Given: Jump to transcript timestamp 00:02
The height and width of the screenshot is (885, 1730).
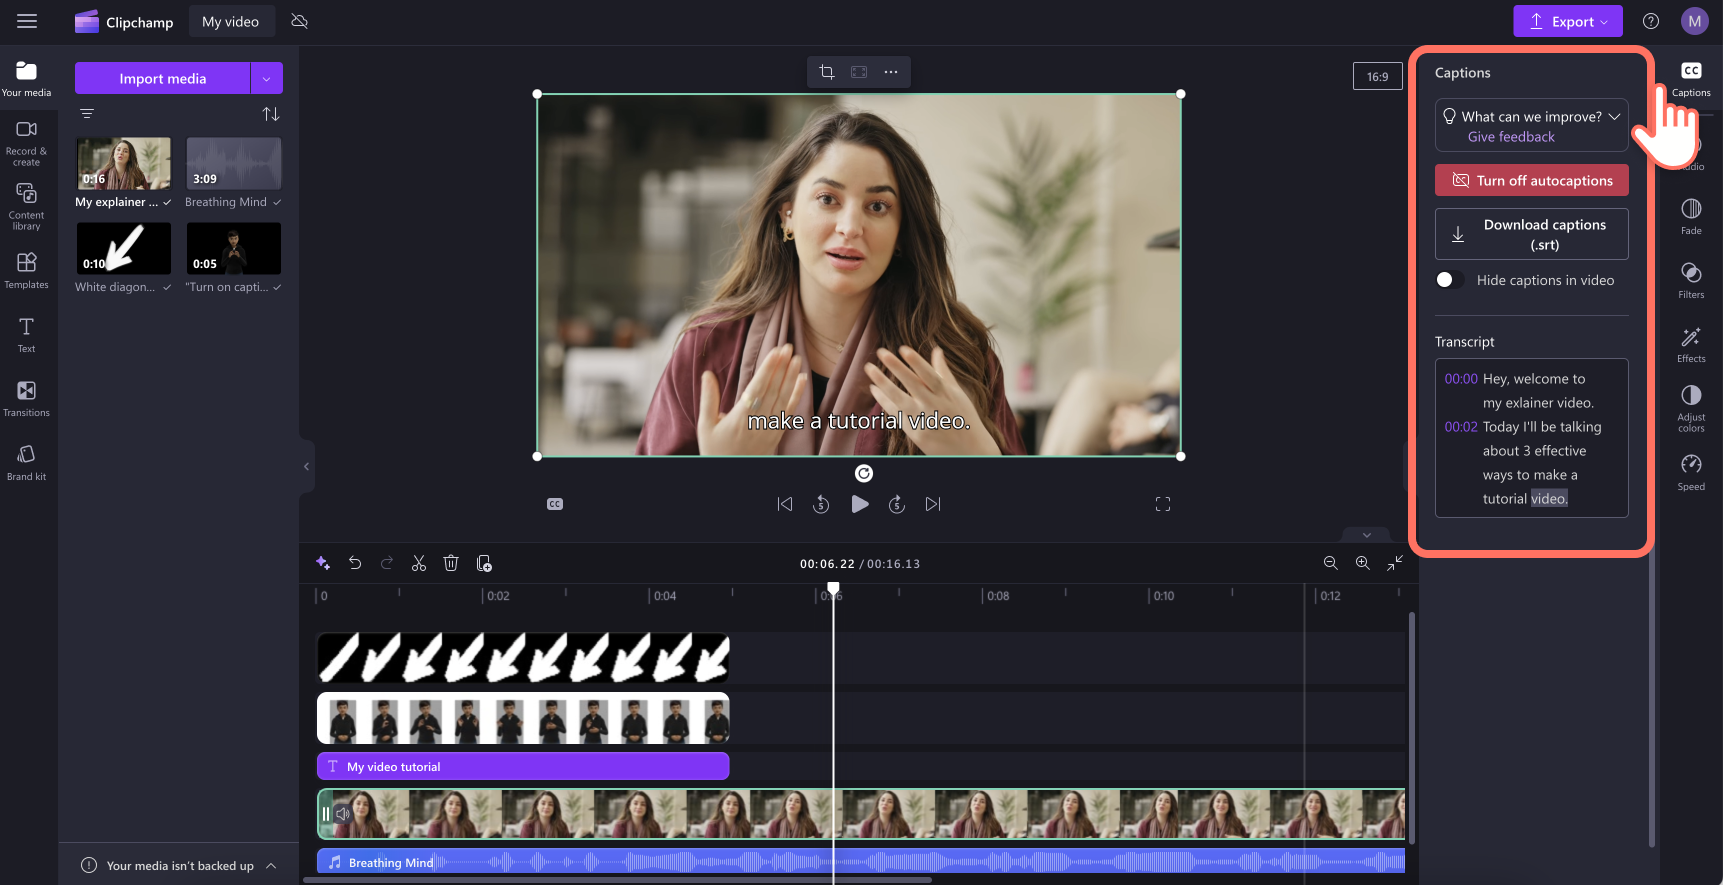Looking at the screenshot, I should click(x=1461, y=427).
